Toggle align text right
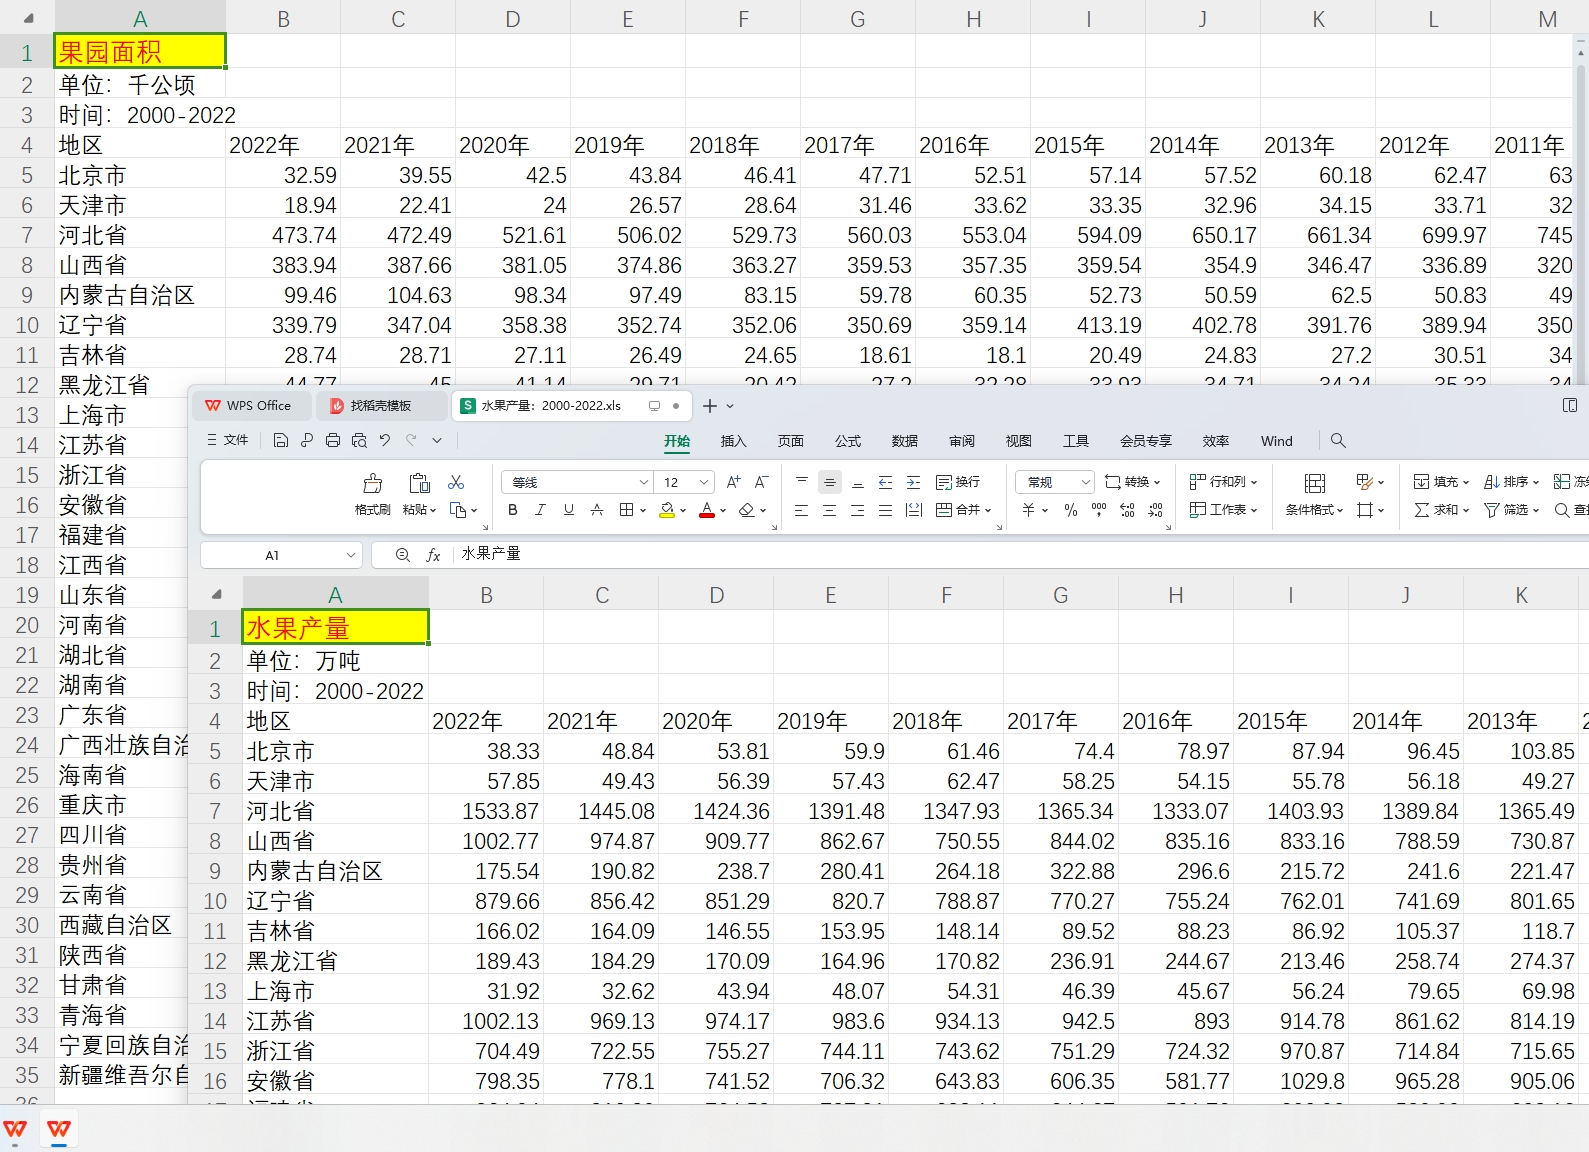The height and width of the screenshot is (1152, 1589). click(x=857, y=510)
